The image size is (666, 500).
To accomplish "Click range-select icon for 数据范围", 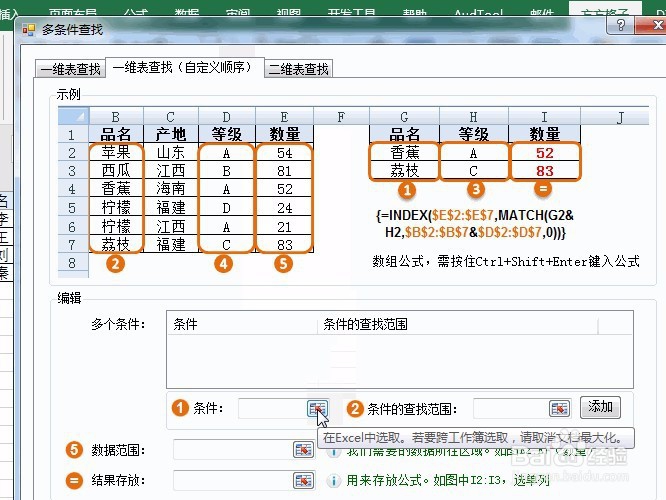I will point(303,450).
